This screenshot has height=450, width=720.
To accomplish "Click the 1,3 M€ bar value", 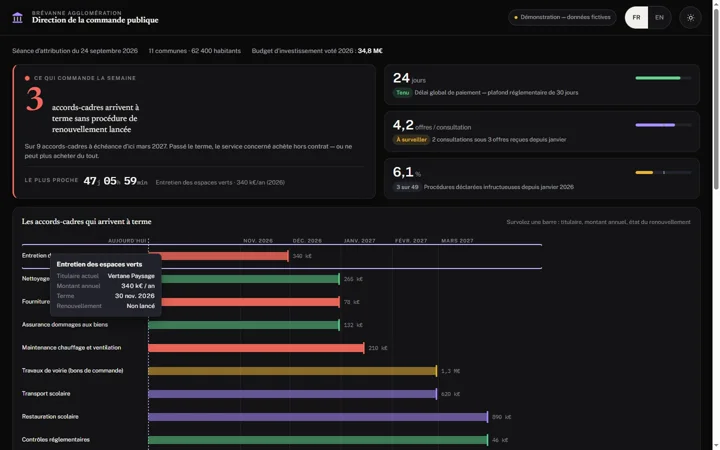I will pos(450,371).
